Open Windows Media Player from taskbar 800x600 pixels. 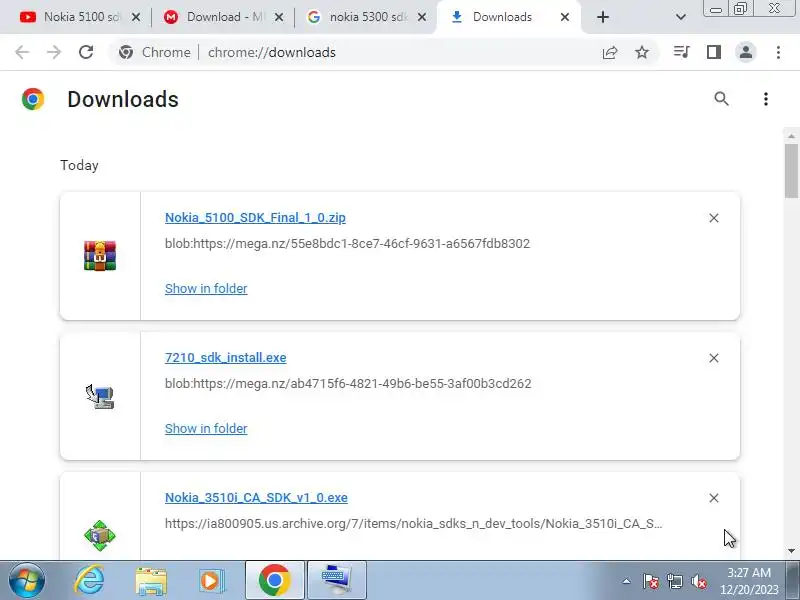pyautogui.click(x=211, y=581)
